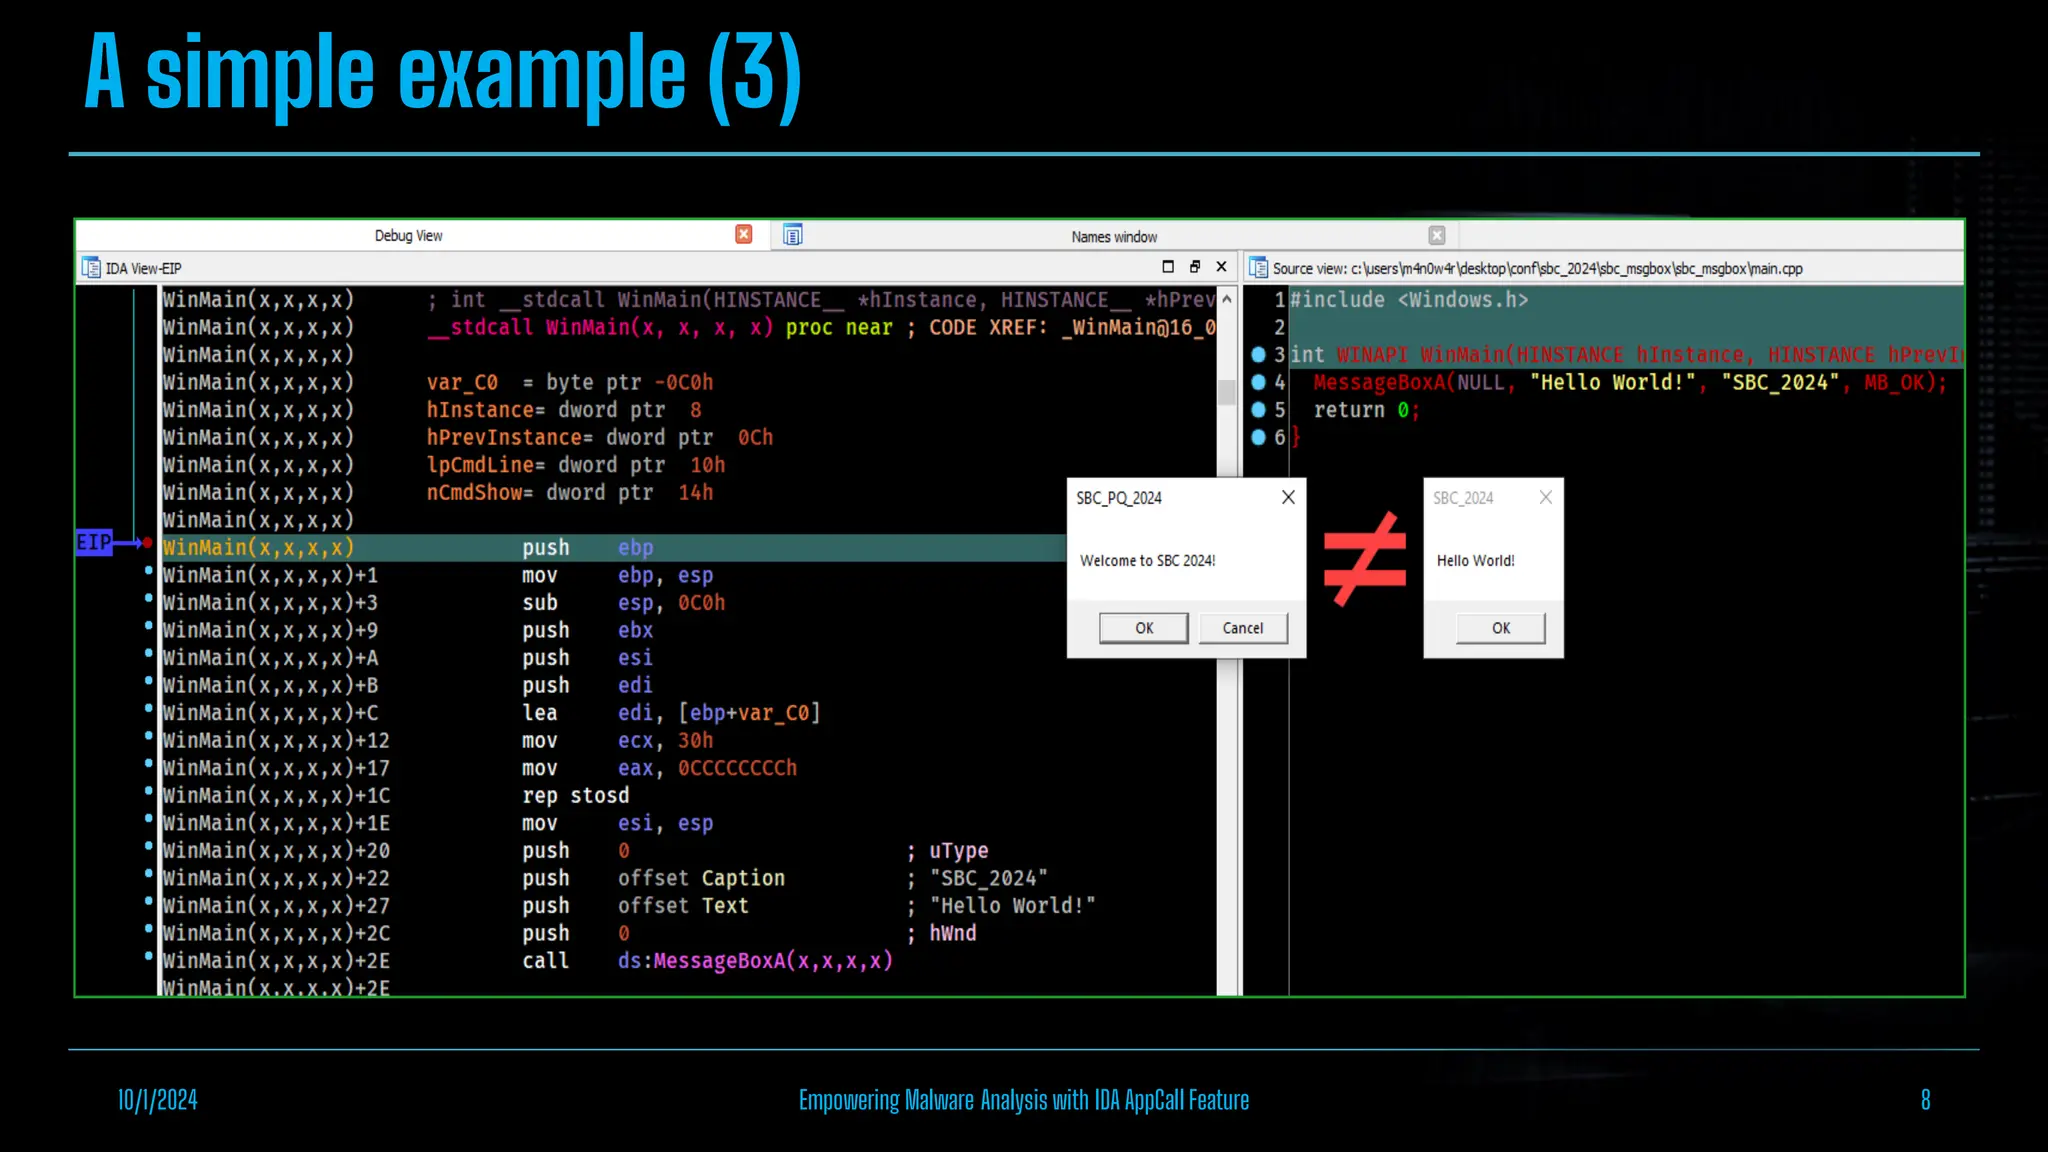
Task: Click address dot beside WinMain(x,x,x,x)+1
Action: 148,571
